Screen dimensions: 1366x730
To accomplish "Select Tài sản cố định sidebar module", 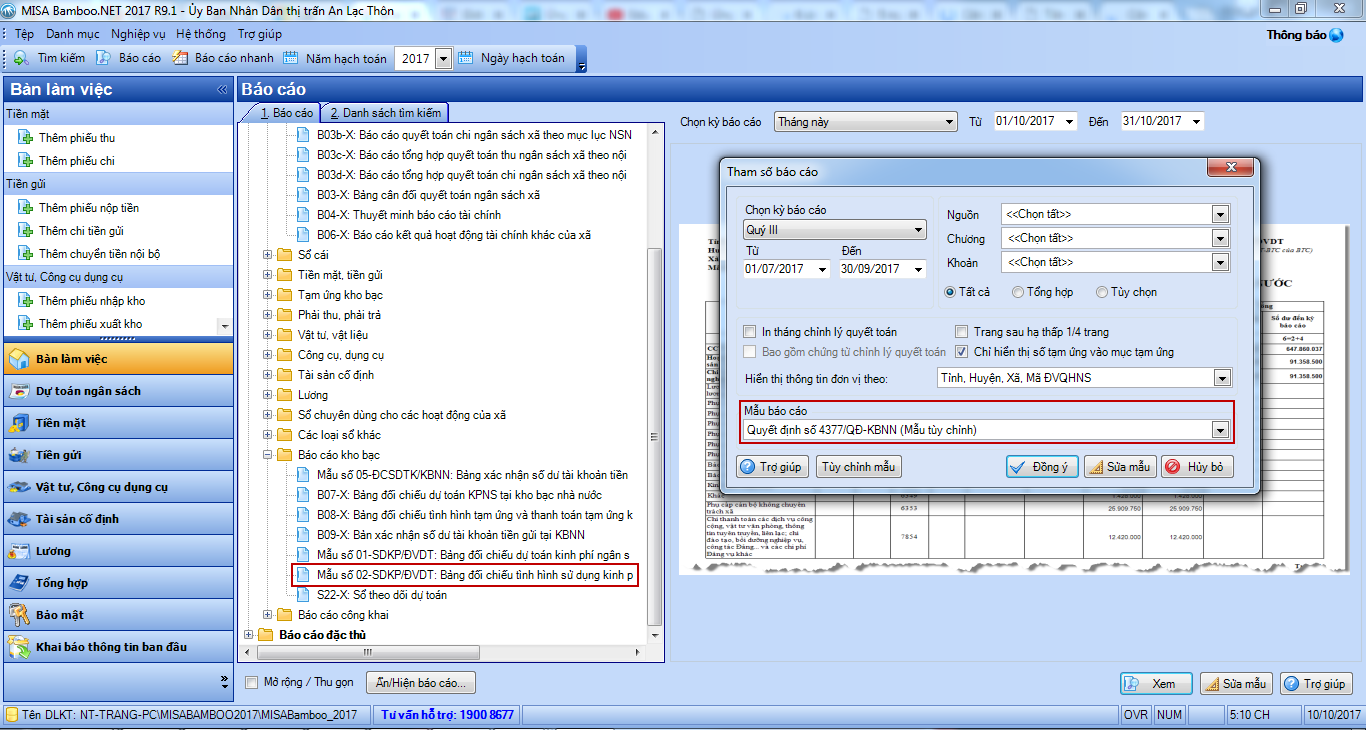I will pos(76,519).
